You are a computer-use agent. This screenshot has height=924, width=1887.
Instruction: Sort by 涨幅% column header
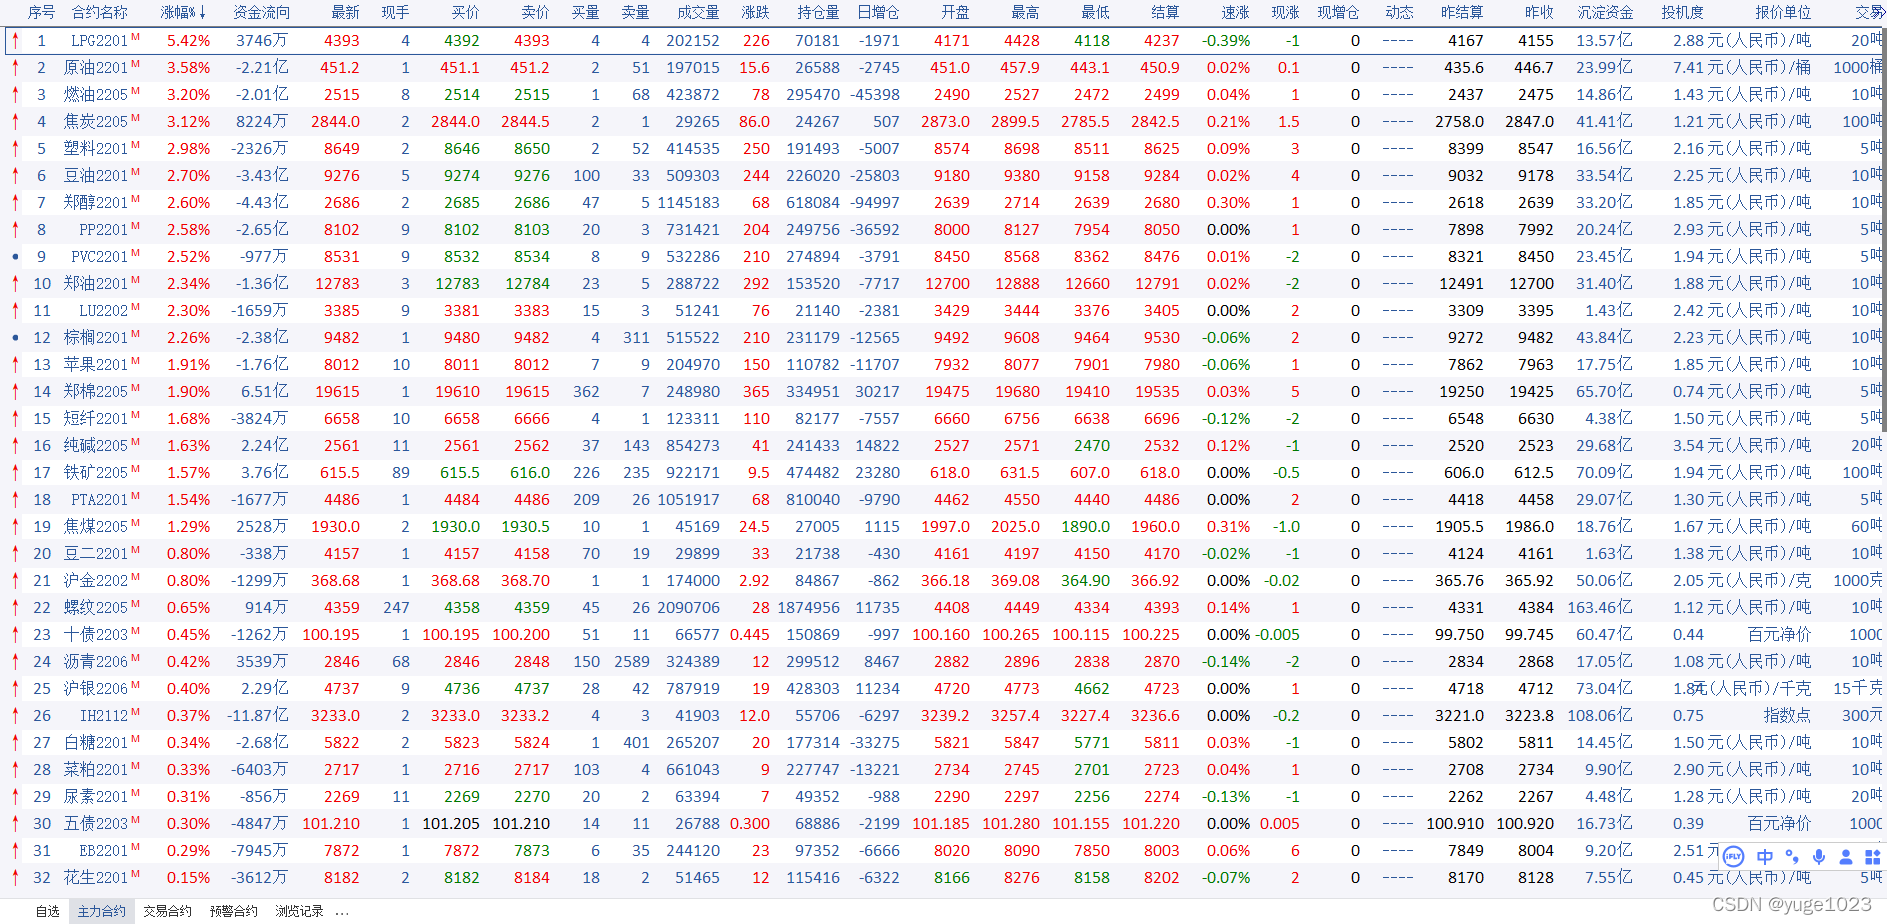[x=183, y=12]
